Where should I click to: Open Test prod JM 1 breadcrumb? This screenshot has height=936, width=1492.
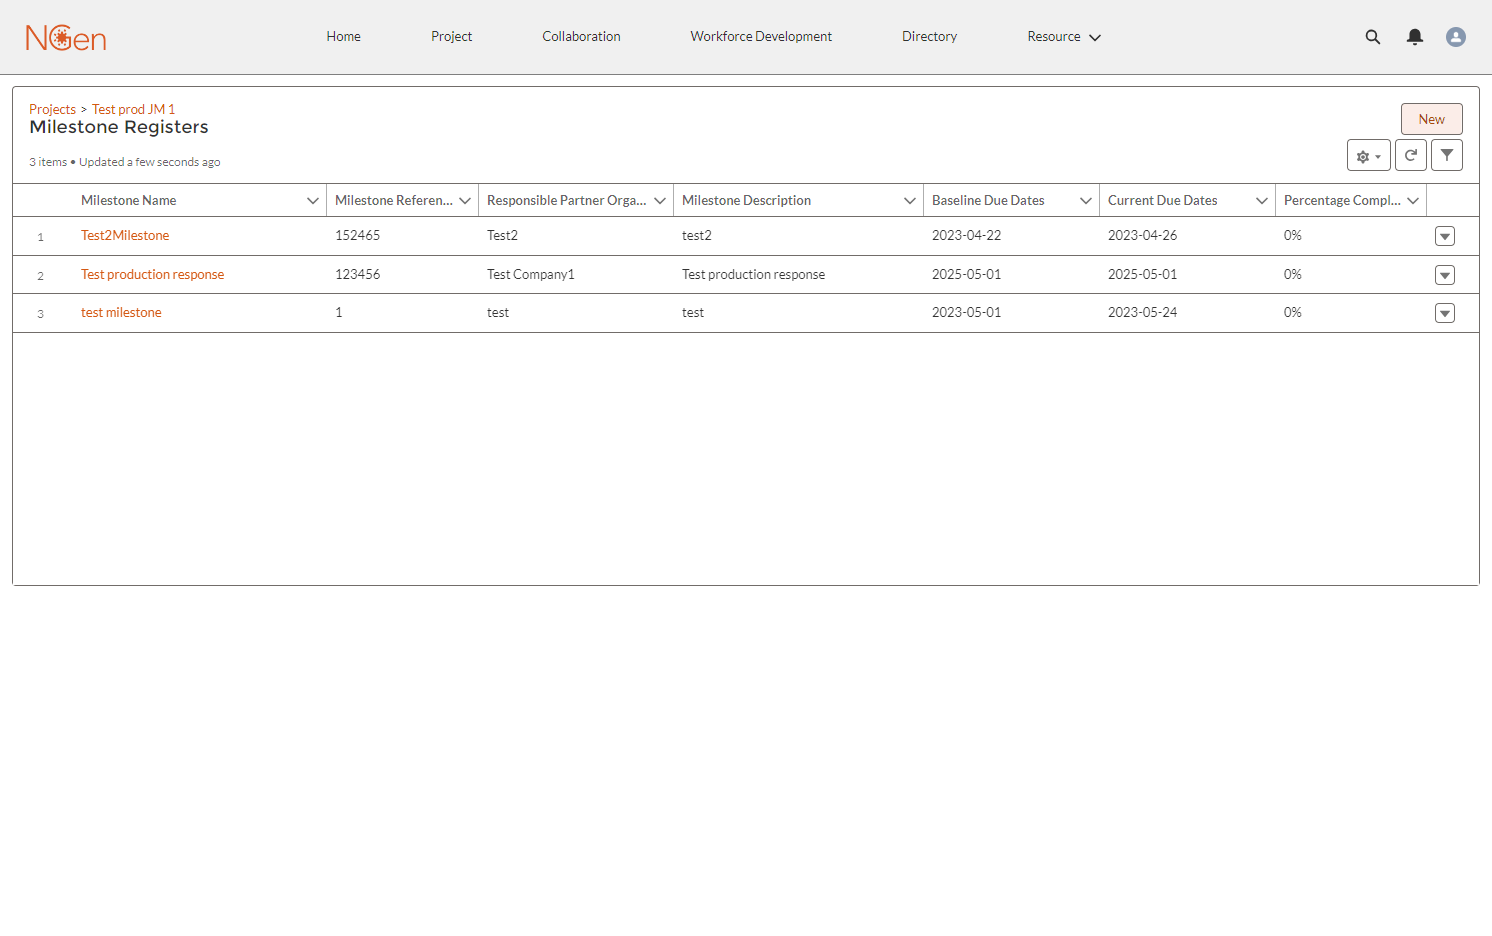point(133,109)
